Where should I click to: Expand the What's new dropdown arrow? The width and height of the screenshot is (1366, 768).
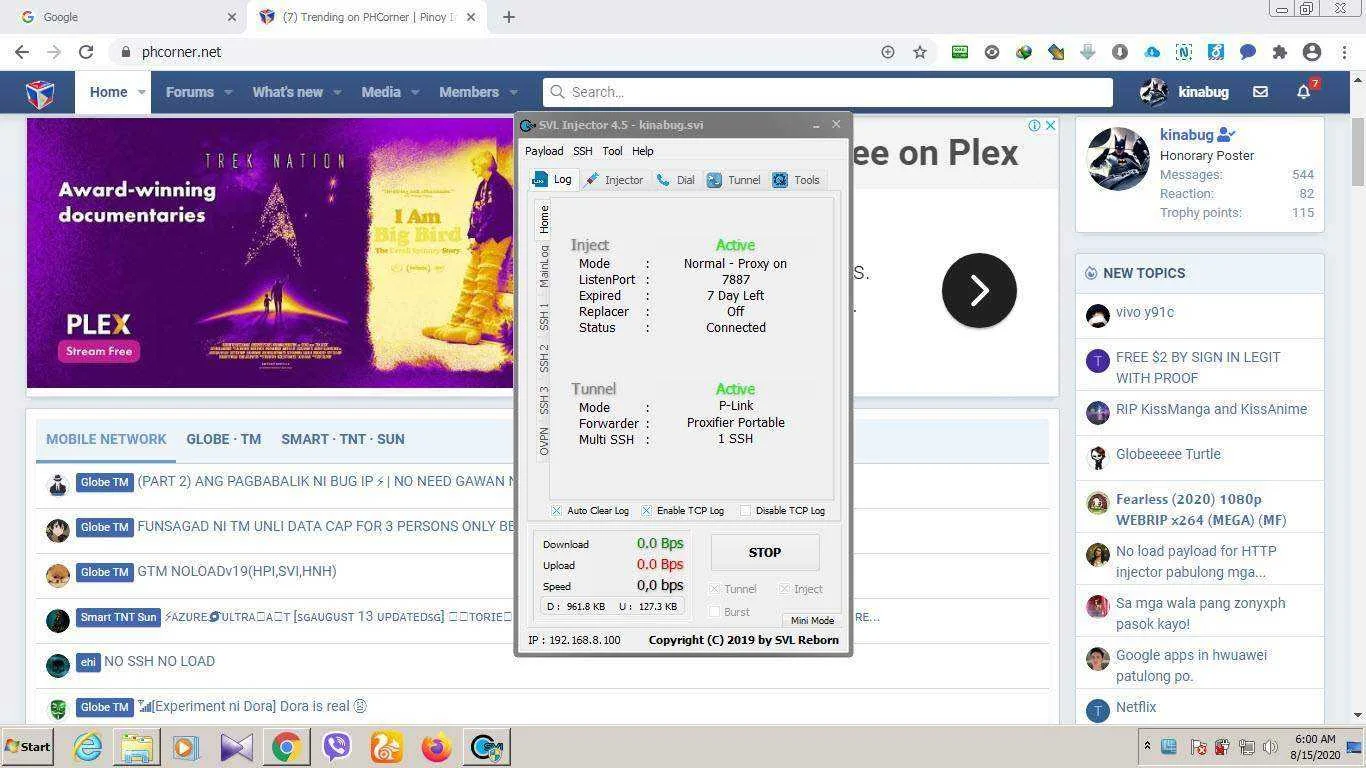[x=337, y=92]
